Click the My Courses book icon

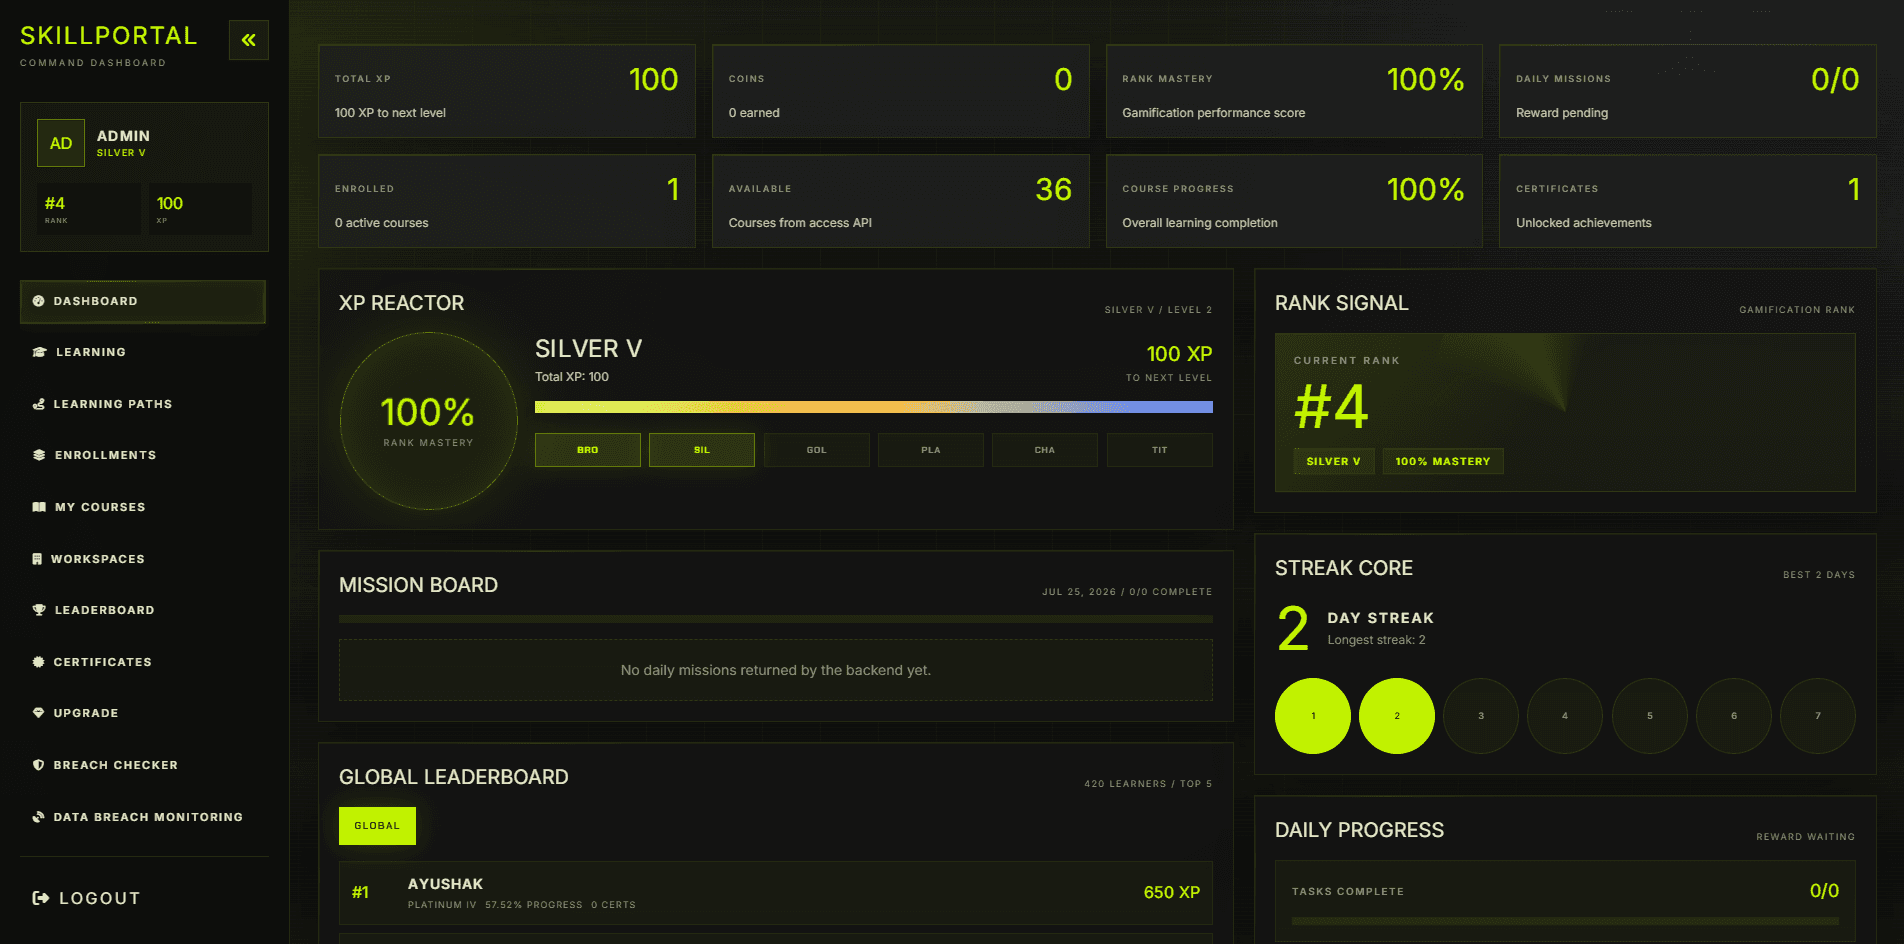(39, 507)
